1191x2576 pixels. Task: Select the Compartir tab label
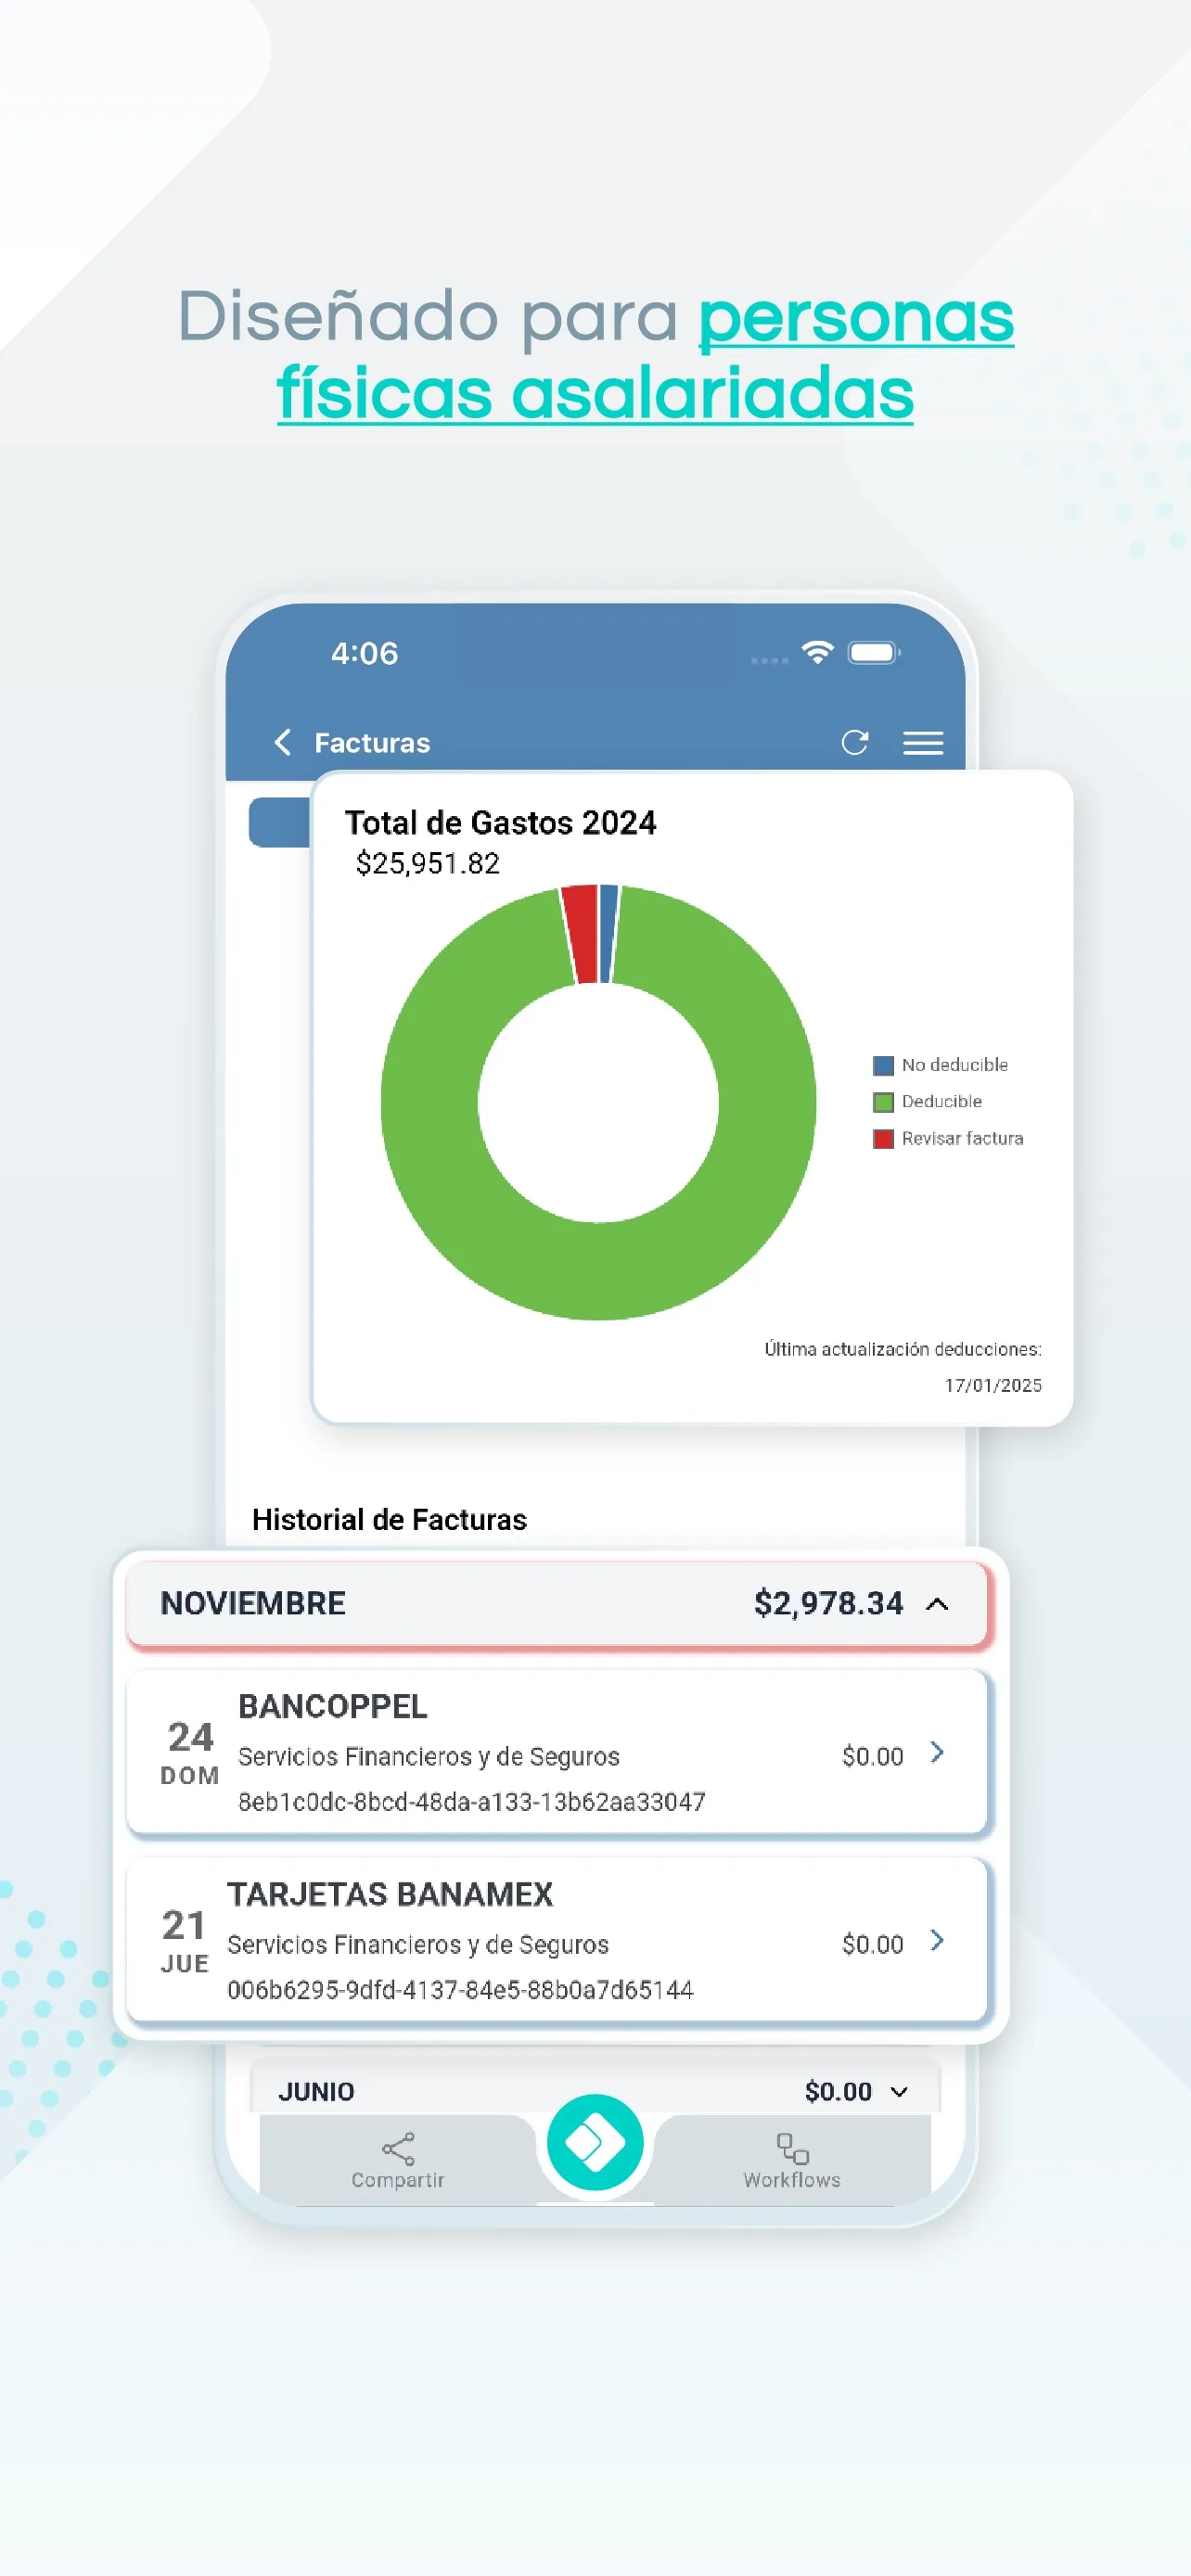click(398, 2180)
